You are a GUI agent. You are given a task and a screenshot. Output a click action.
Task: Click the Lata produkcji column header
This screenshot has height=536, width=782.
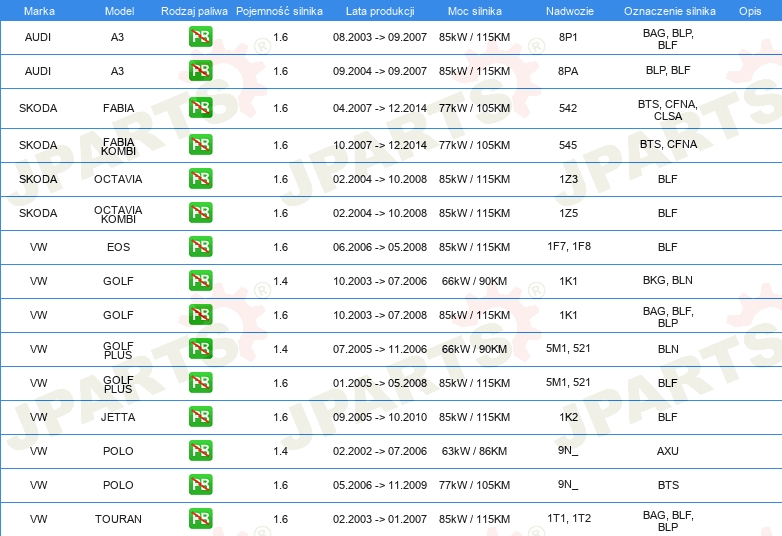click(380, 11)
